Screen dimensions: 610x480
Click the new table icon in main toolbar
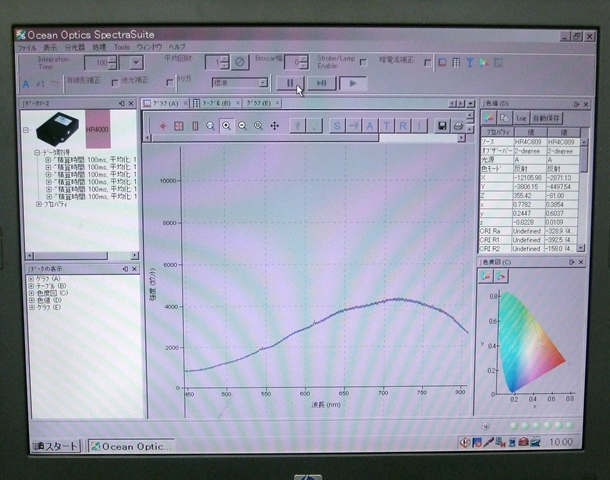pos(456,63)
